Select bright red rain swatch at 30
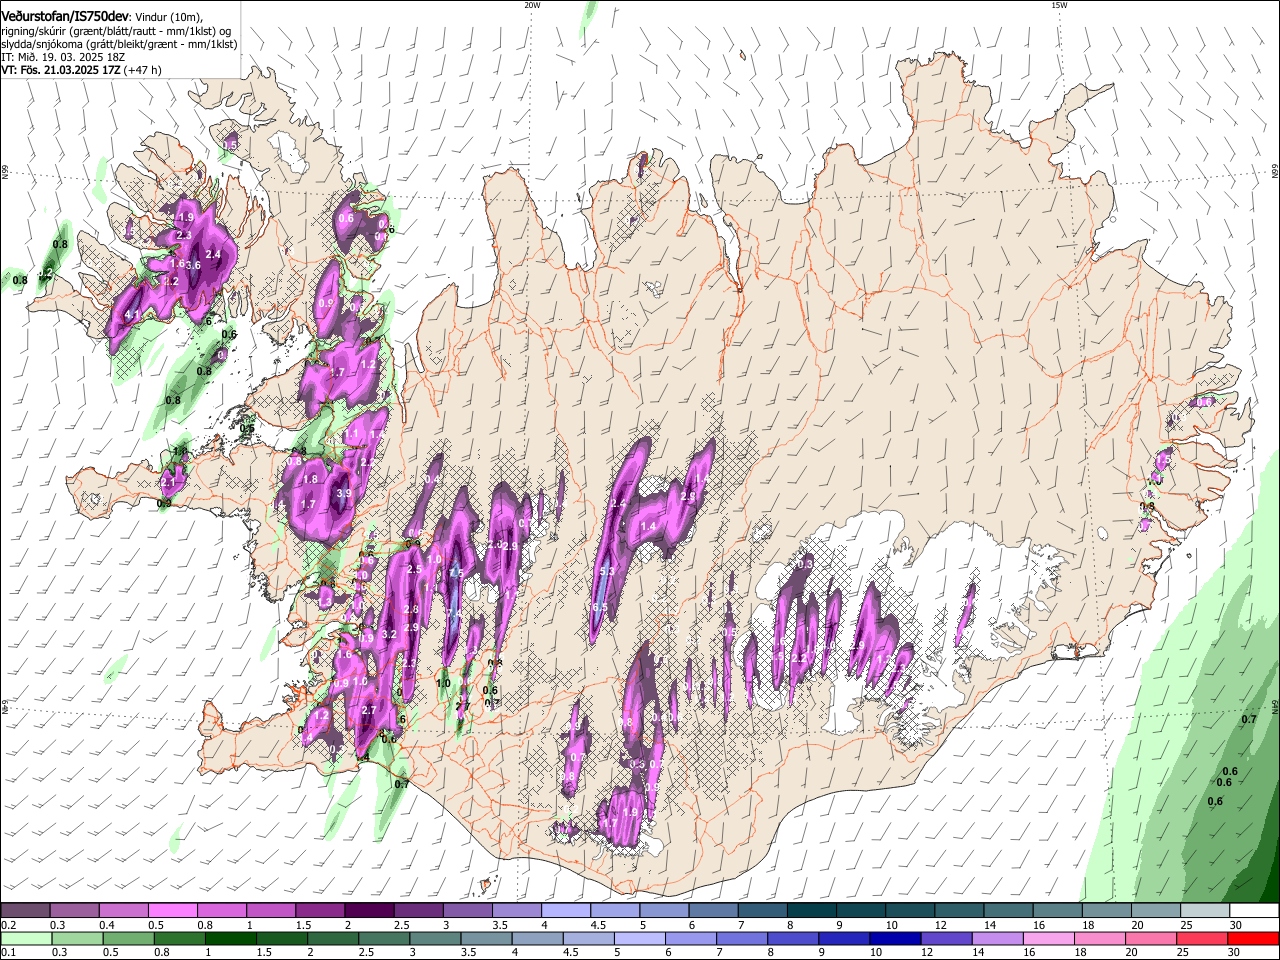1280x960 pixels. [1254, 938]
